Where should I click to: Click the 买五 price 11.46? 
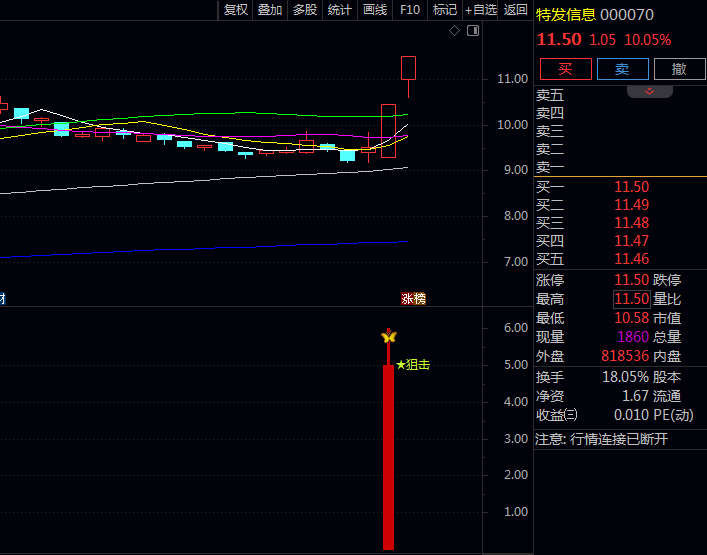(x=631, y=259)
